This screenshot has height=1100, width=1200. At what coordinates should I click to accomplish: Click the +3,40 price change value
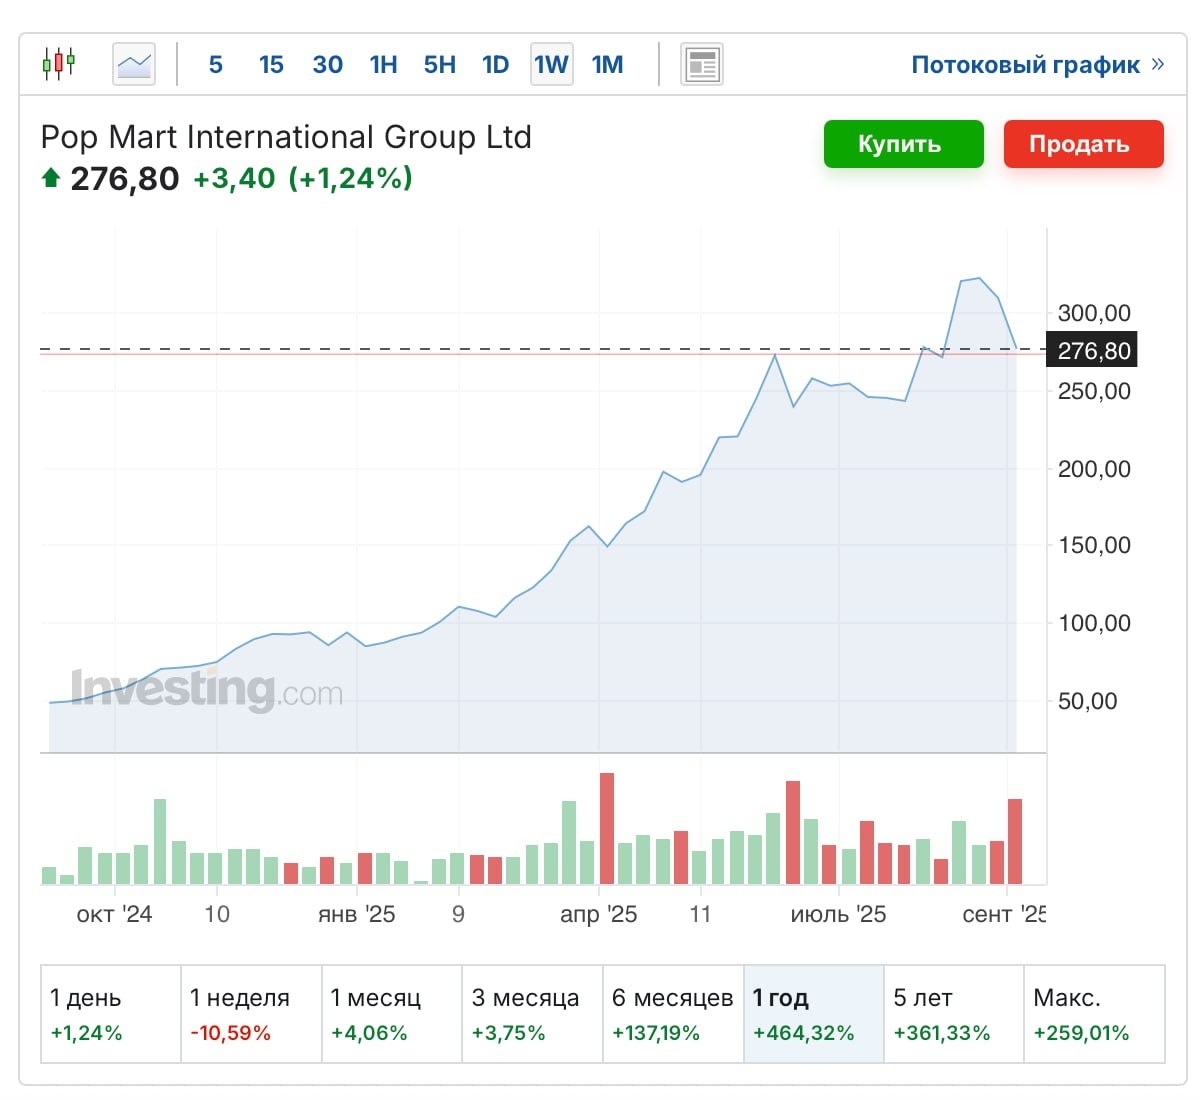tap(234, 179)
